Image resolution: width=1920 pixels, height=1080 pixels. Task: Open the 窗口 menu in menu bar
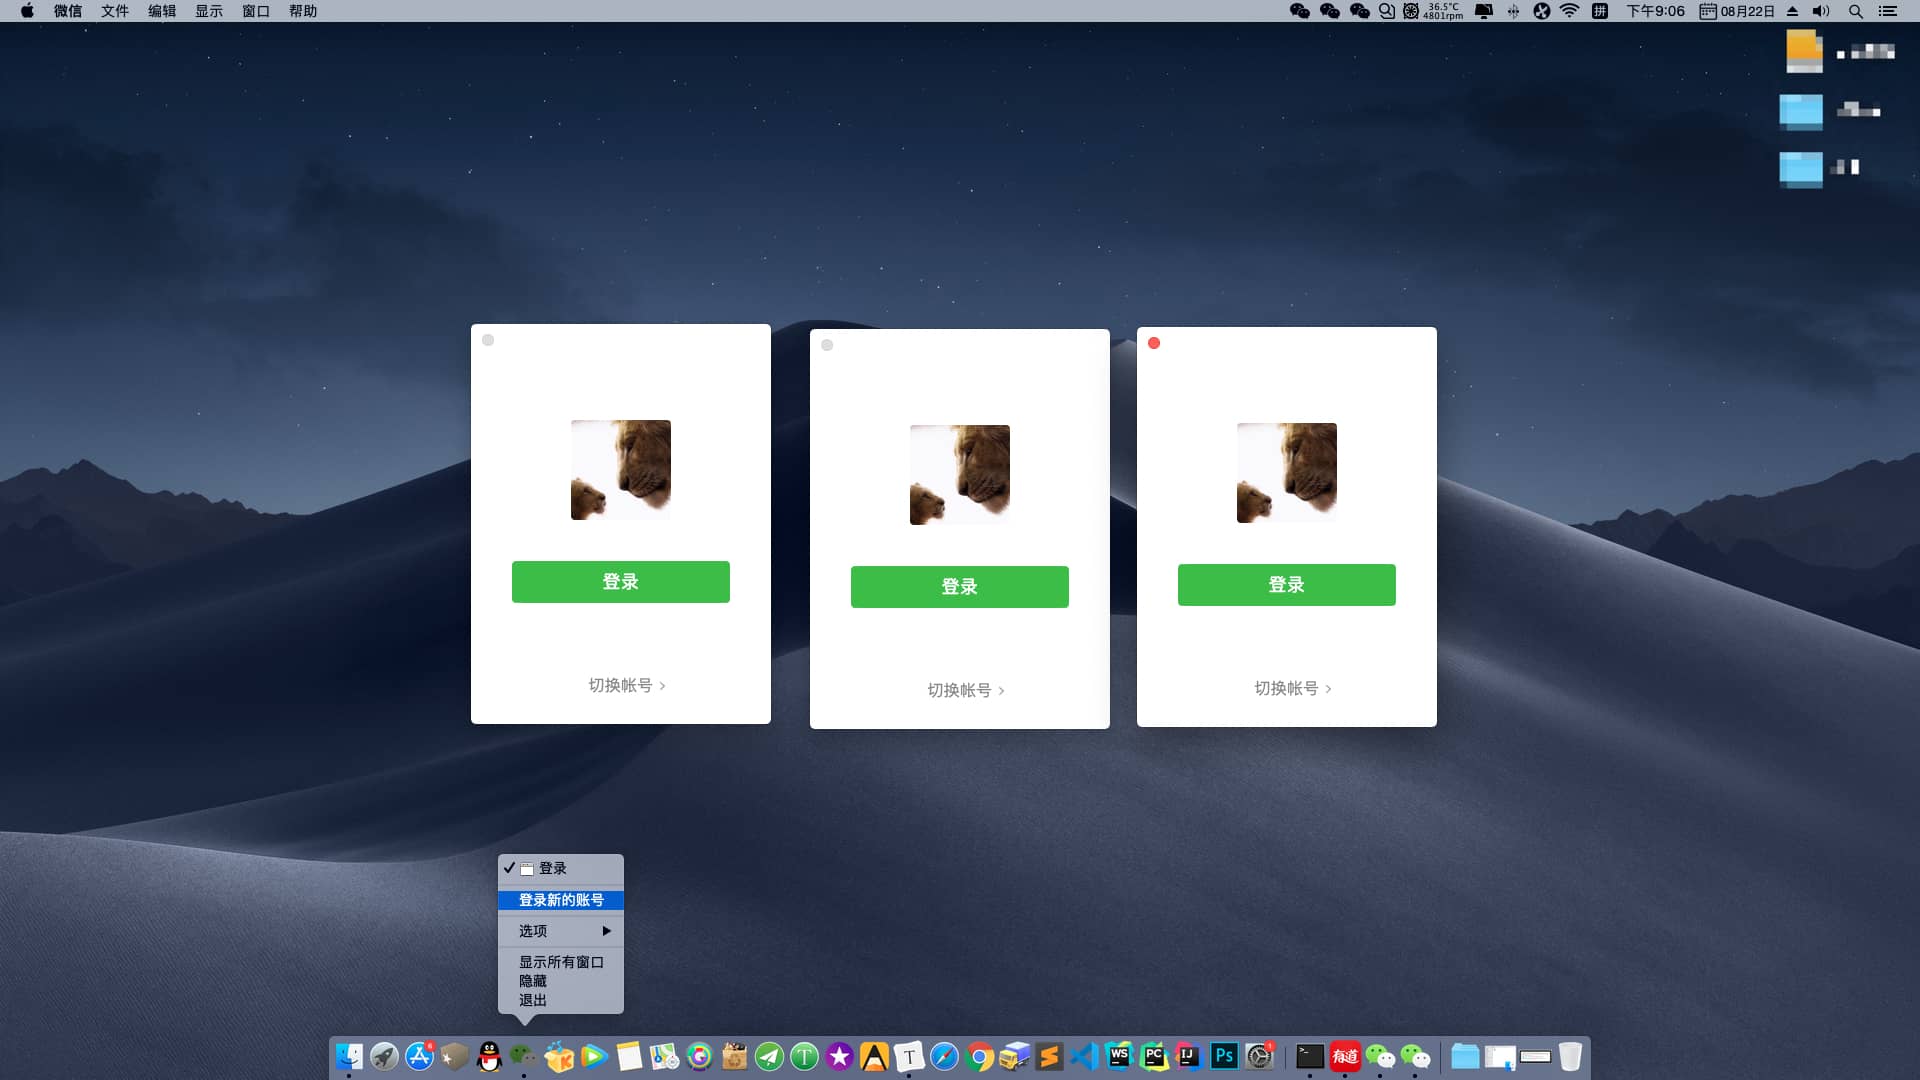tap(256, 11)
